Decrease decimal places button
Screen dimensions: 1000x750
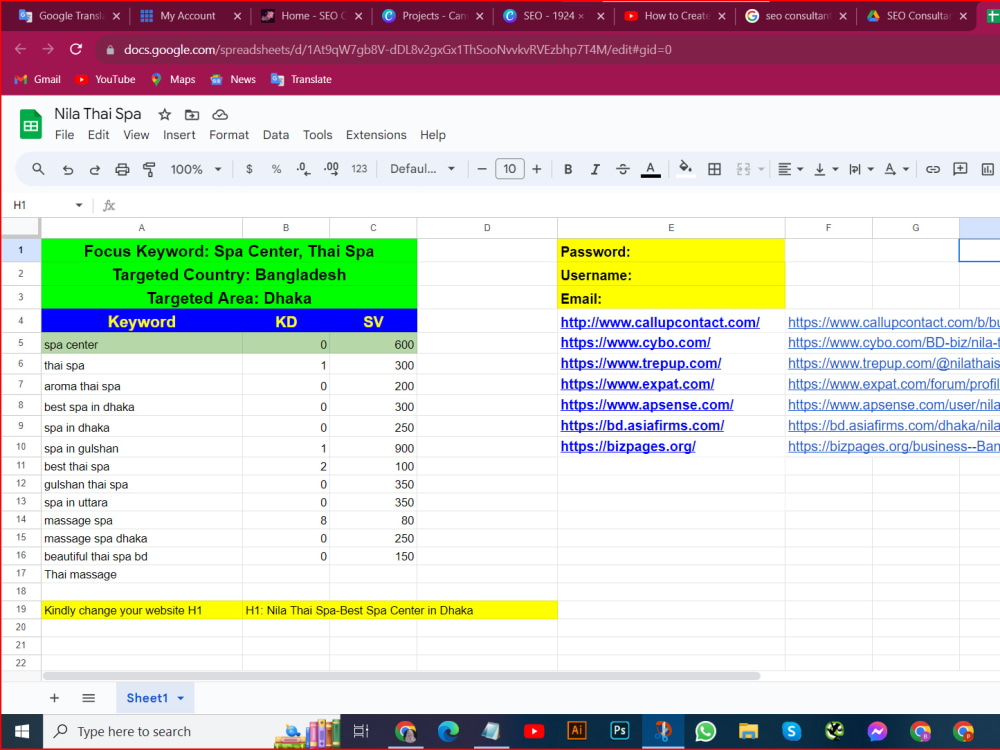304,169
